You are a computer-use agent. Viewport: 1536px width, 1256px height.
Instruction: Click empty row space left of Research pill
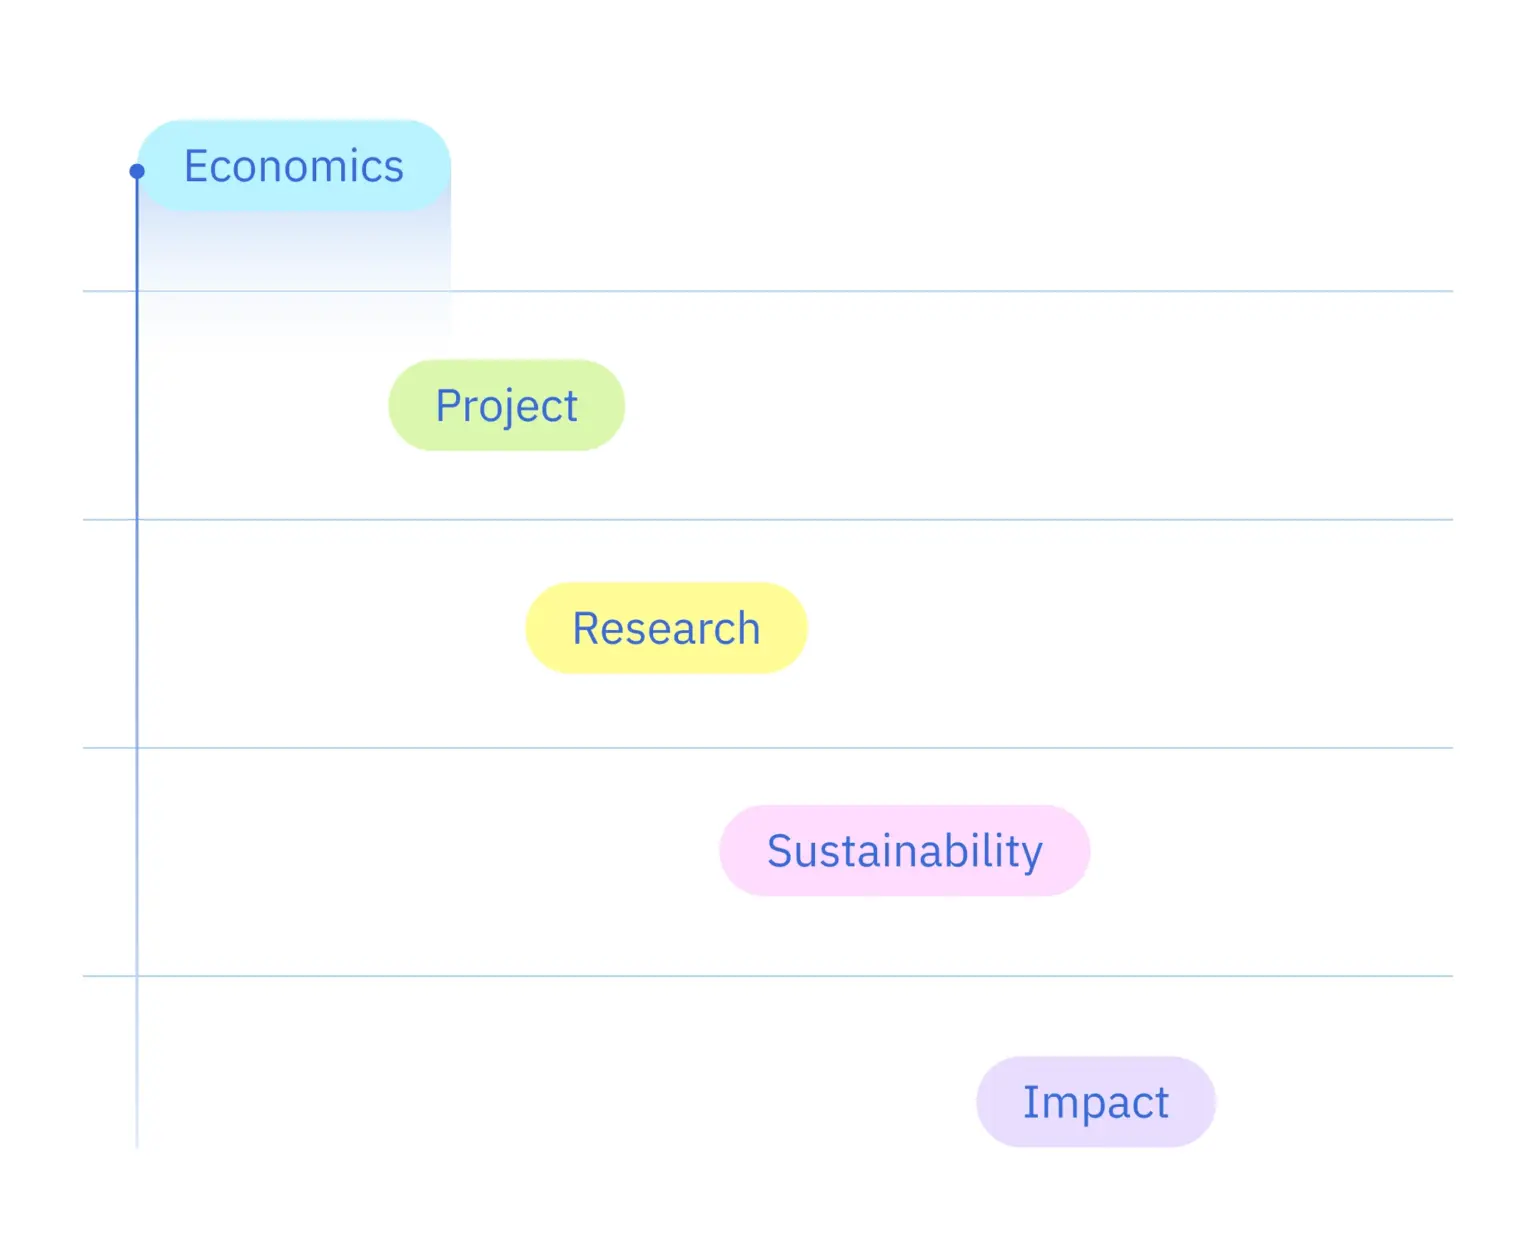(332, 628)
